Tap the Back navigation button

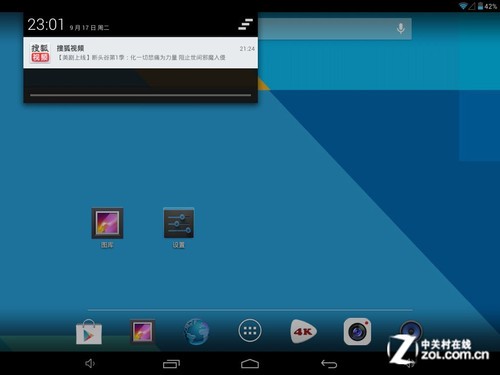[329, 364]
